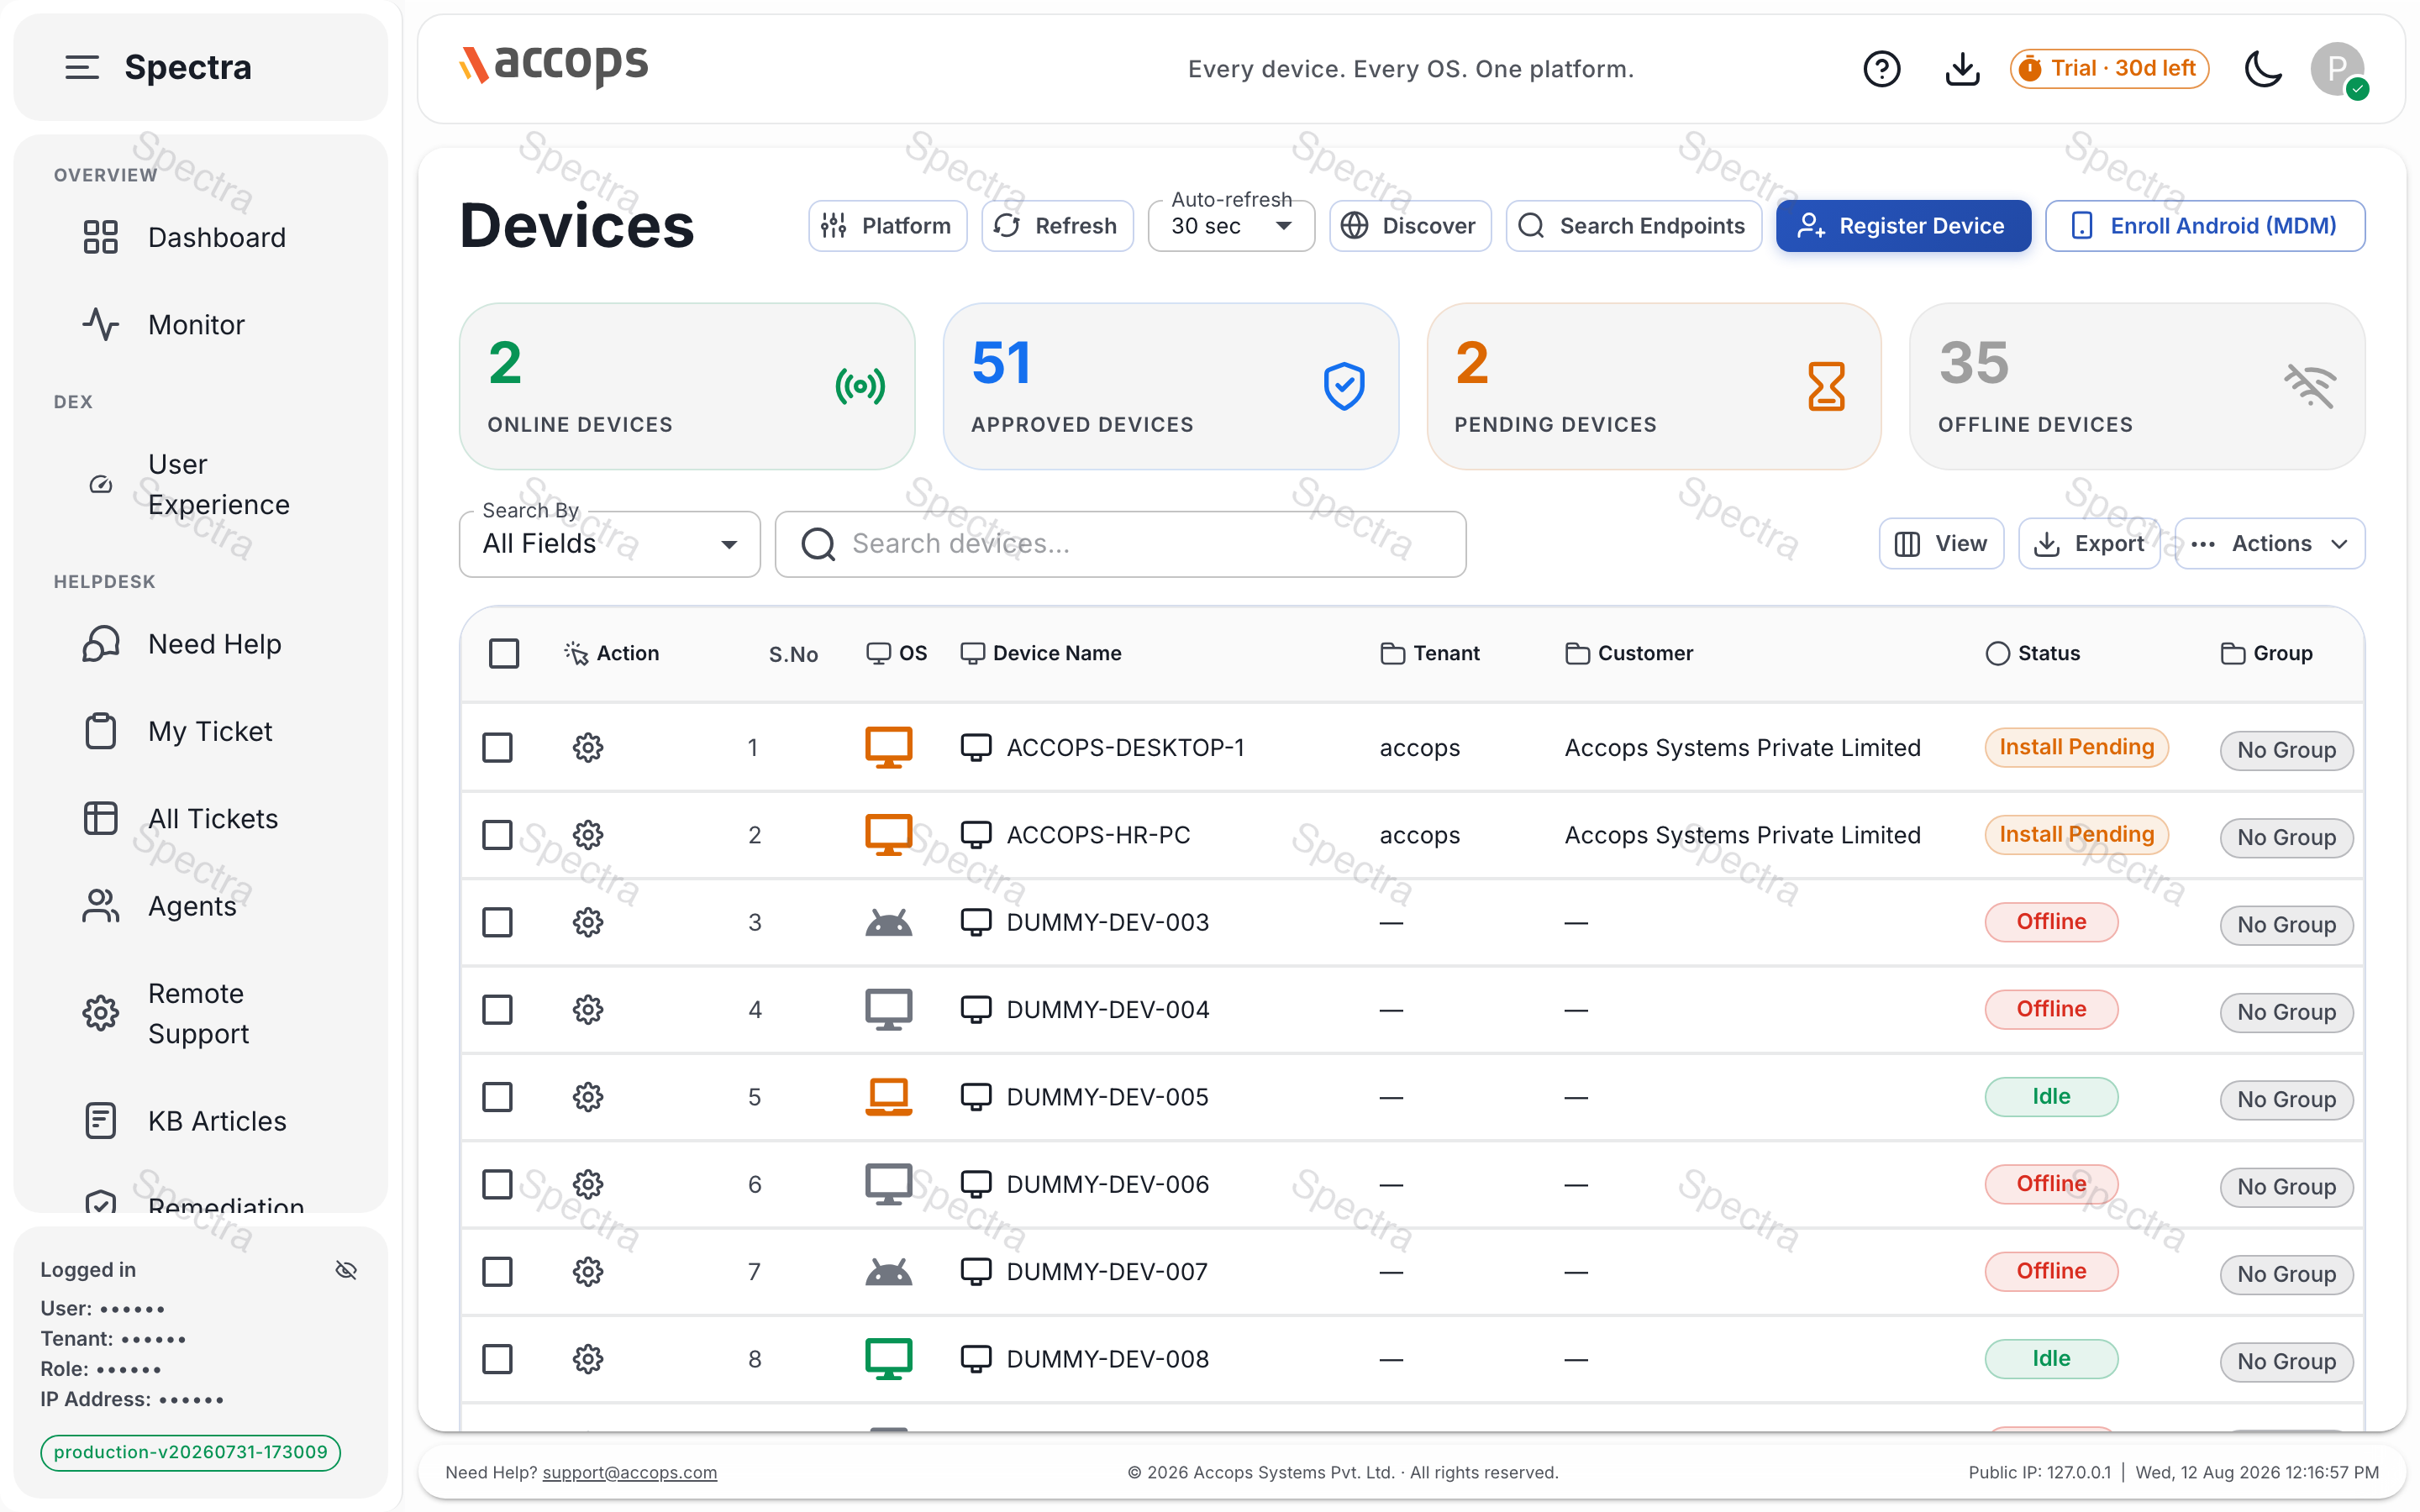
Task: Click the search magnifier icon in devices search
Action: (818, 544)
